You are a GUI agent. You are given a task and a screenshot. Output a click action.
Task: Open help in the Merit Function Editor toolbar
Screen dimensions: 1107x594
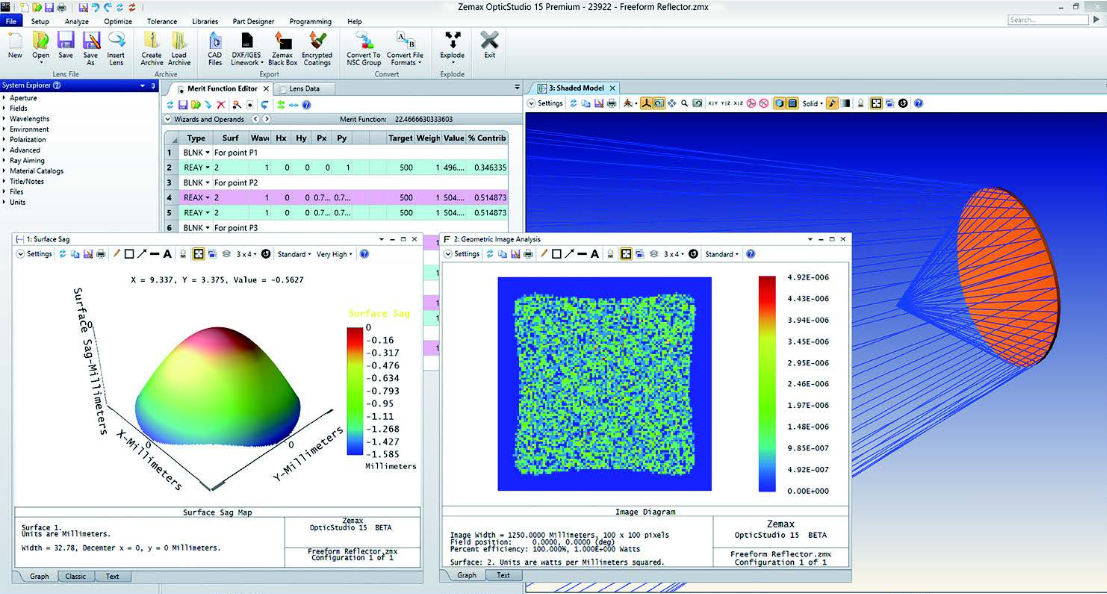point(306,105)
